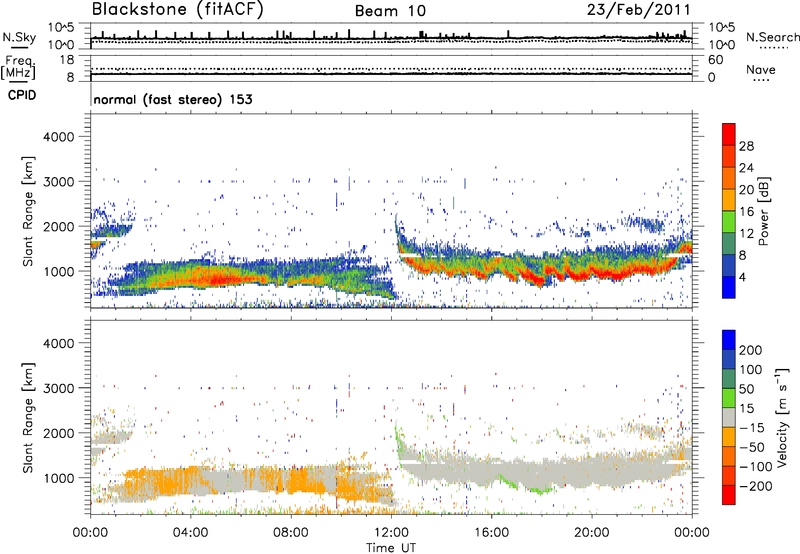The width and height of the screenshot is (800, 554).
Task: Click the date '23/Feb/2011'
Action: click(638, 10)
